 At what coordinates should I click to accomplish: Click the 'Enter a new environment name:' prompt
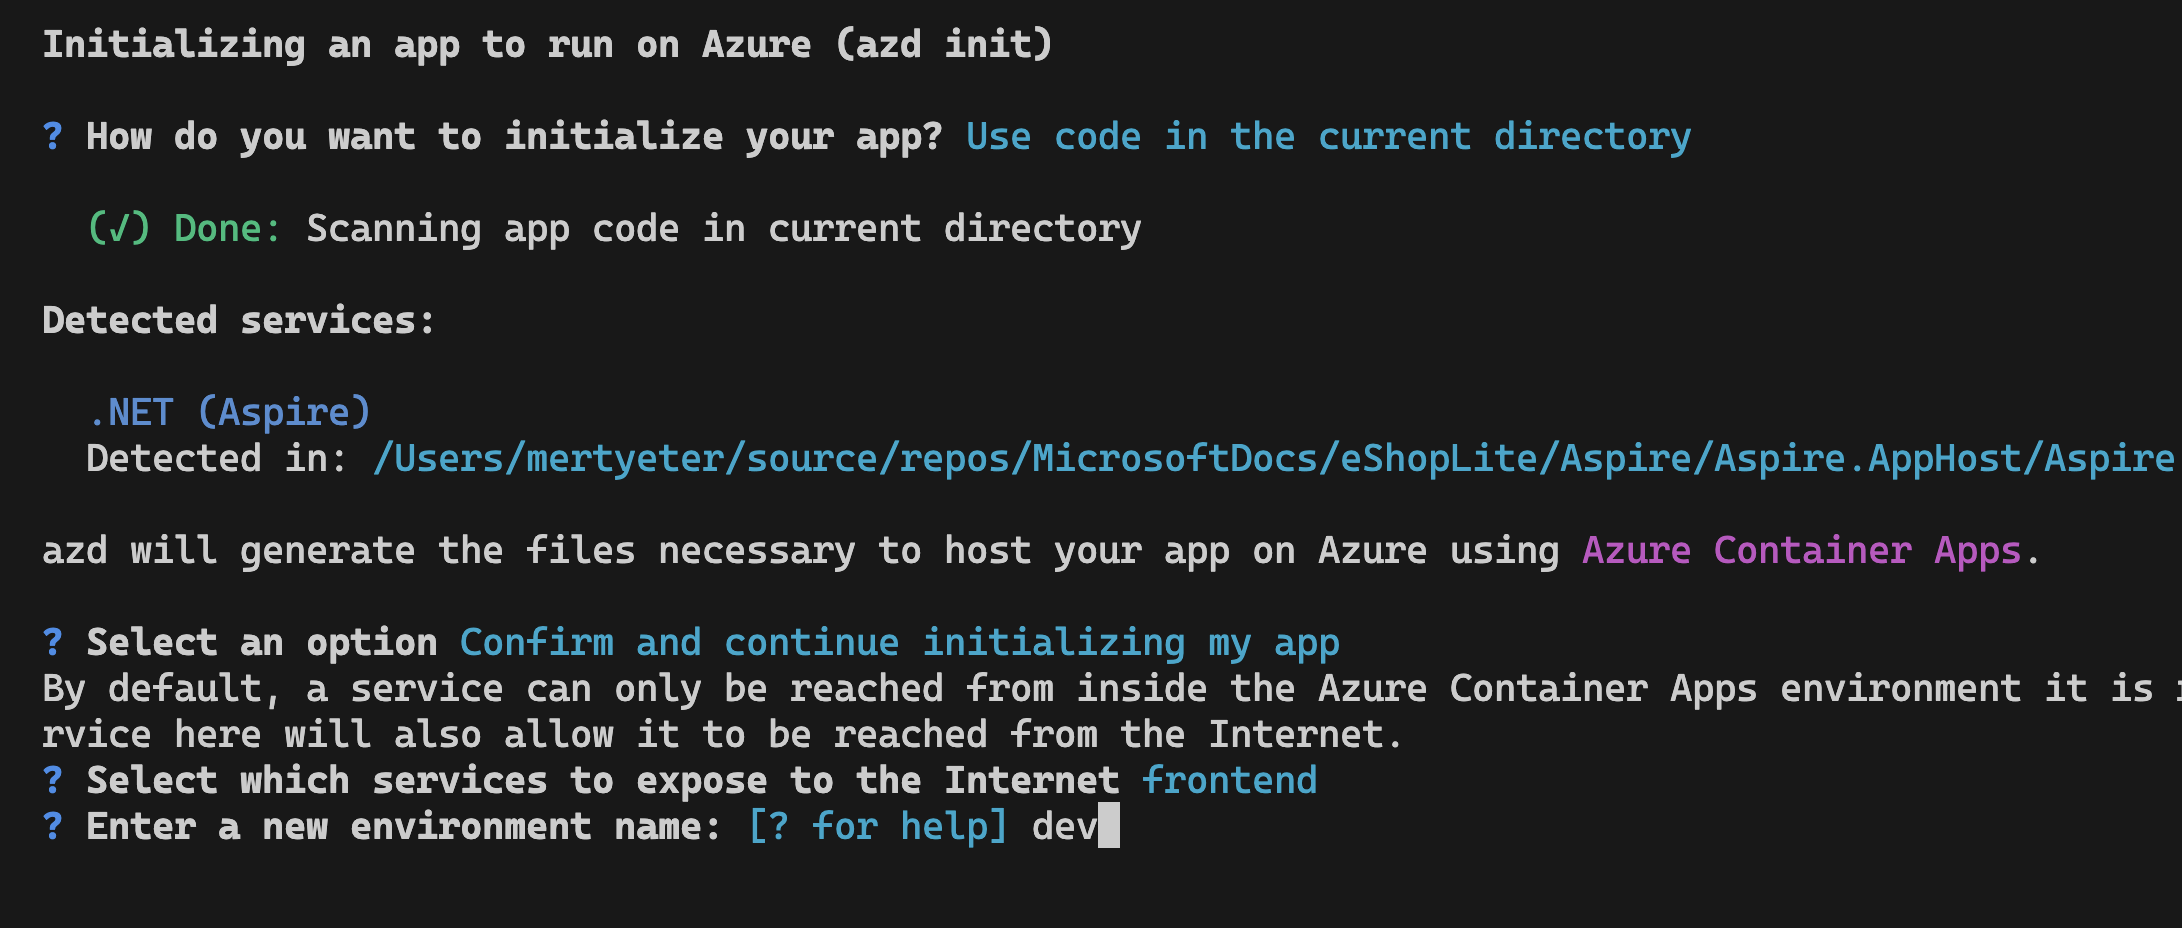[x=404, y=827]
